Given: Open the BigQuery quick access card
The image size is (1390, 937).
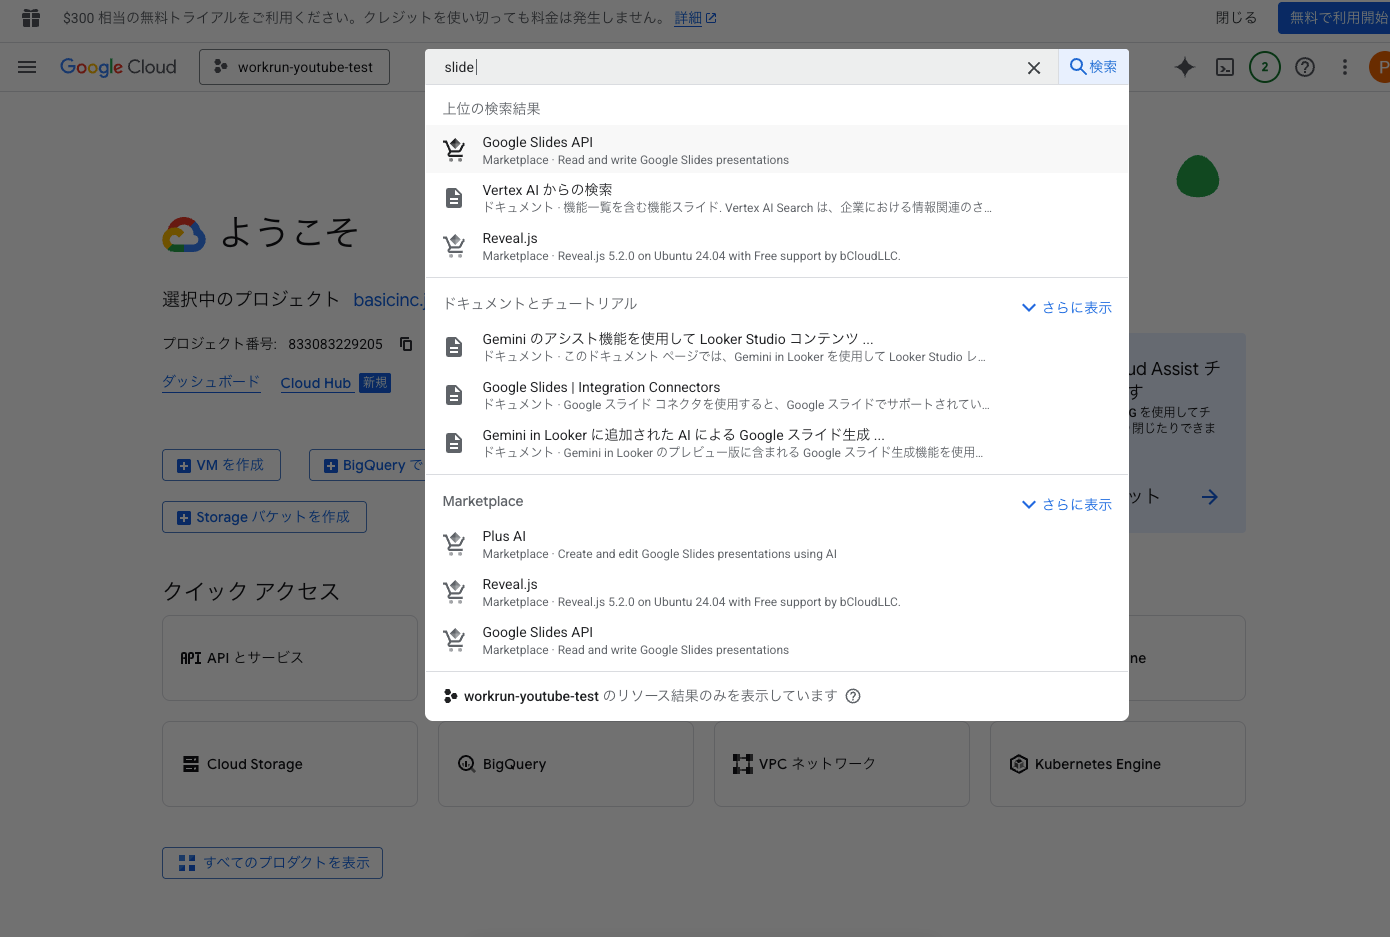Looking at the screenshot, I should click(x=566, y=764).
